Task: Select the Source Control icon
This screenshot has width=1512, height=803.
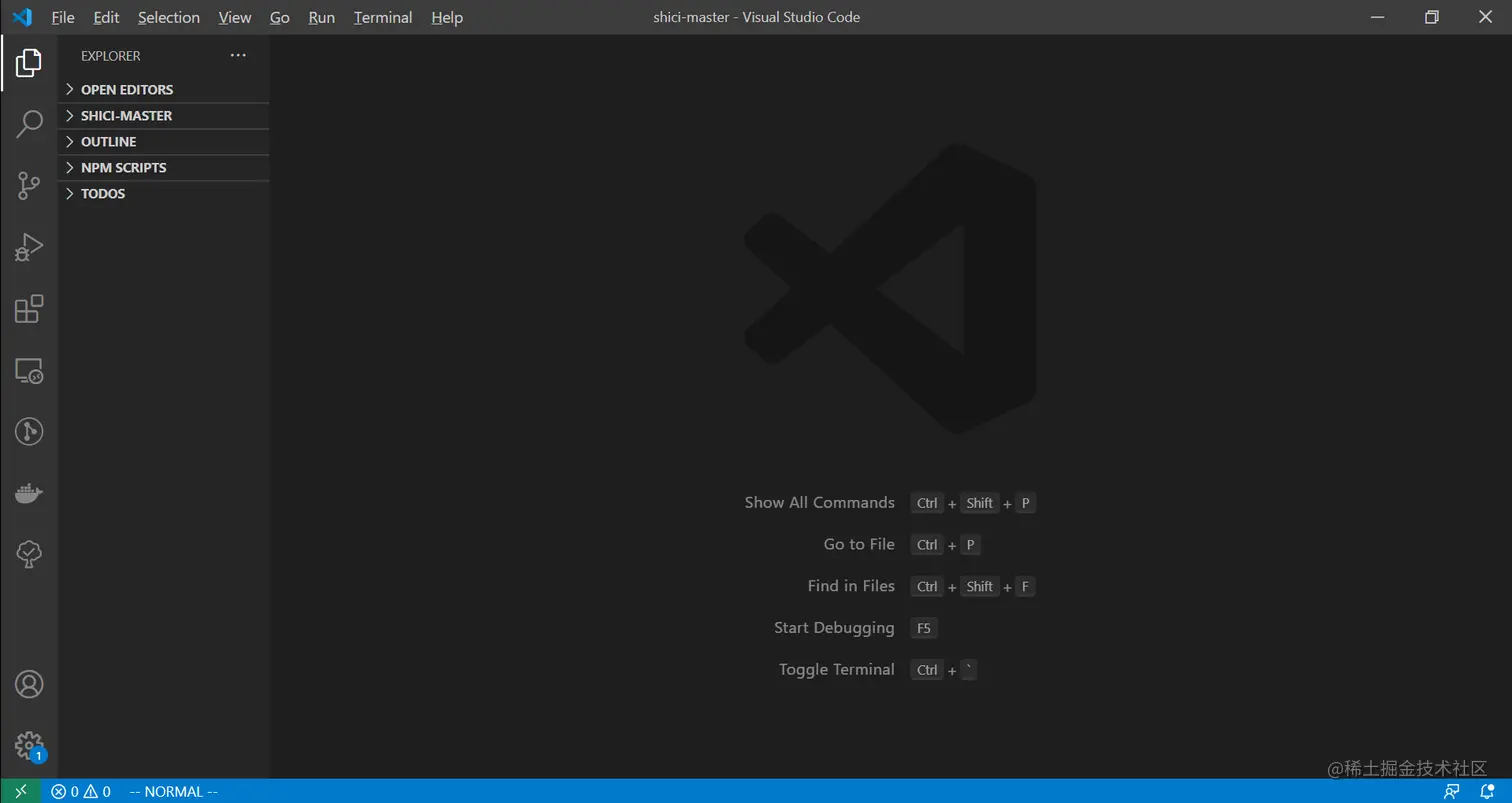Action: tap(27, 185)
